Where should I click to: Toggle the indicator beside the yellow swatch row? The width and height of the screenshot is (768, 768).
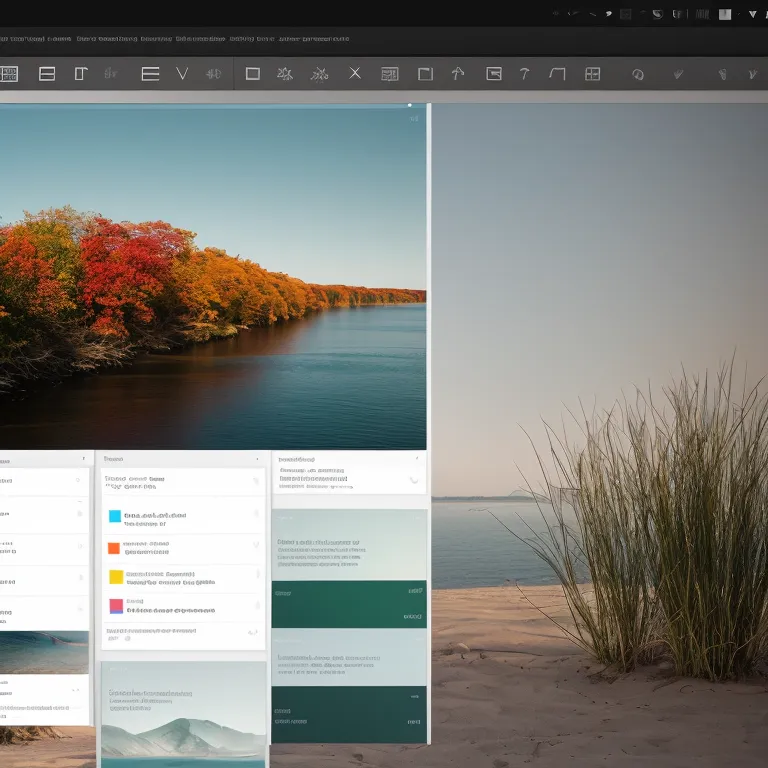256,575
